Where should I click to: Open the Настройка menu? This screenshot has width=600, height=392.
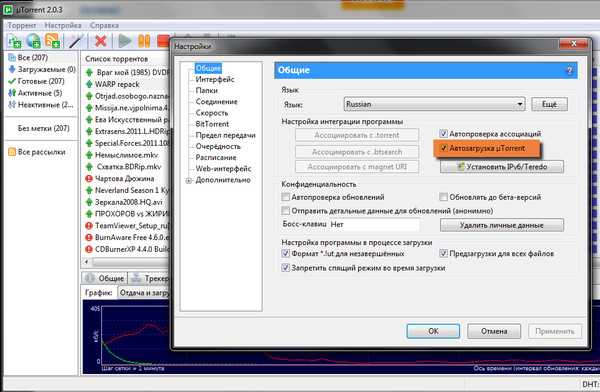(x=63, y=26)
